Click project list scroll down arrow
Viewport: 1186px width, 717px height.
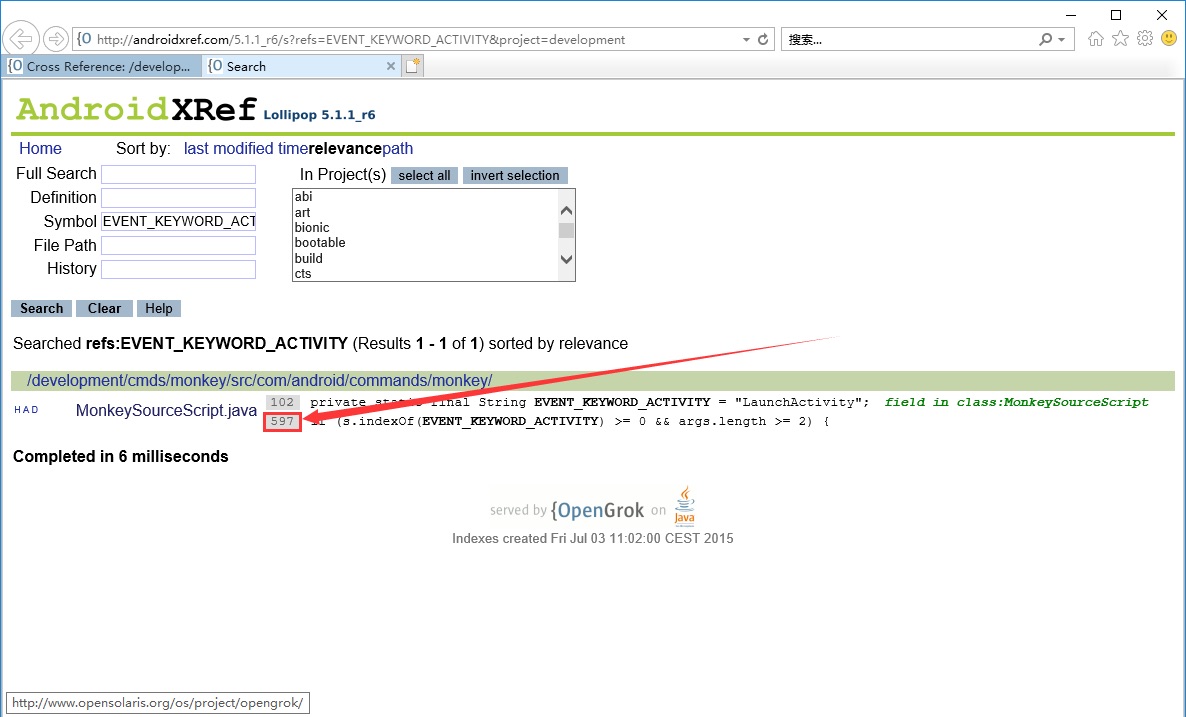[x=566, y=259]
